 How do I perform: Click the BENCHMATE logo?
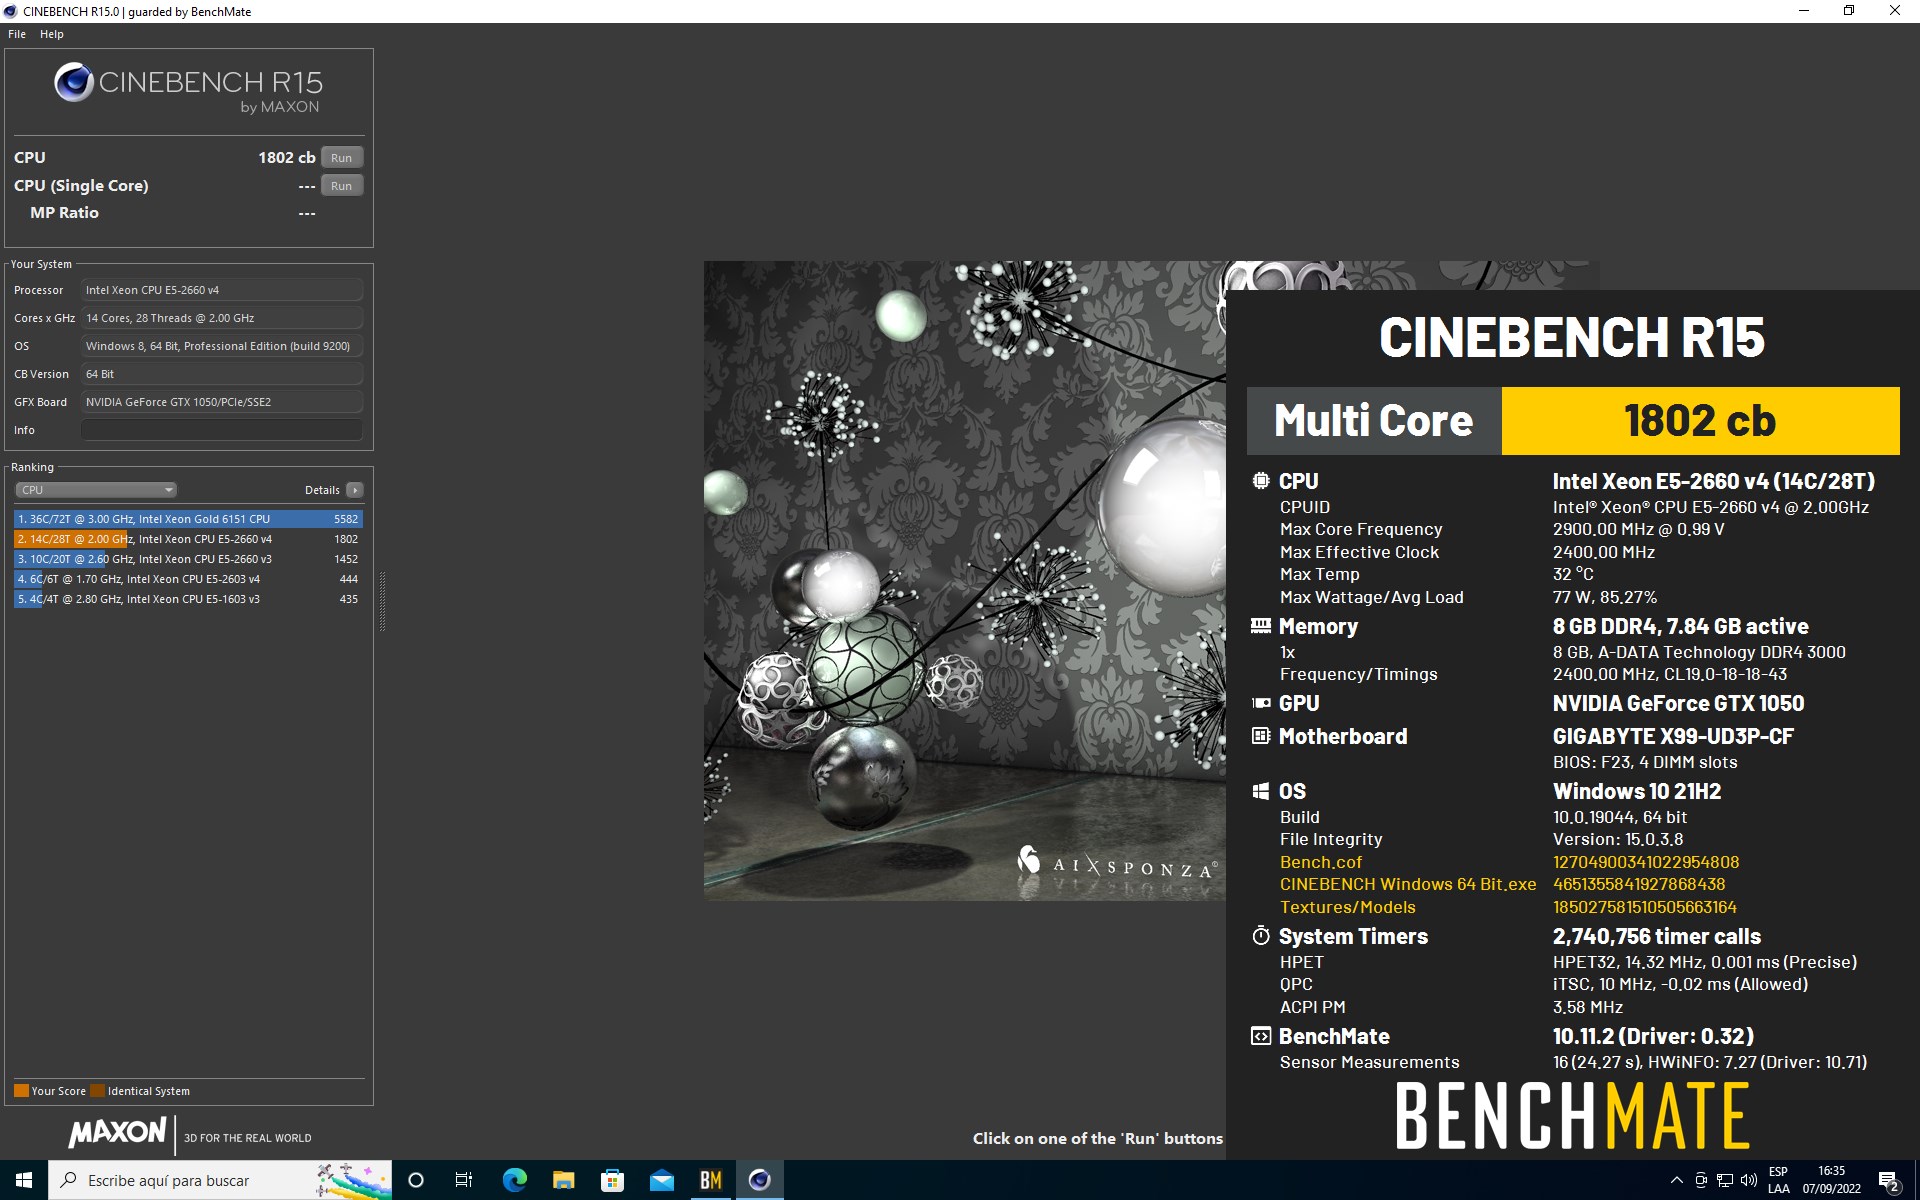1572,1115
